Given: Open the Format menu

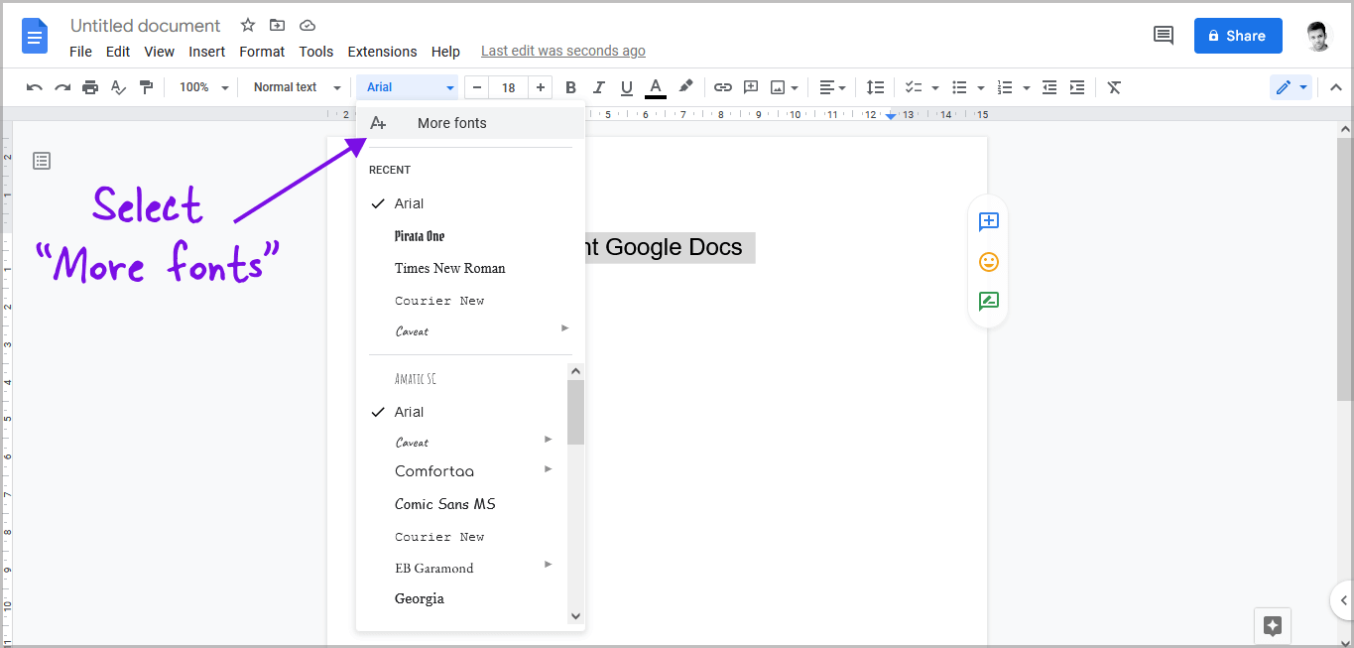Looking at the screenshot, I should 262,52.
